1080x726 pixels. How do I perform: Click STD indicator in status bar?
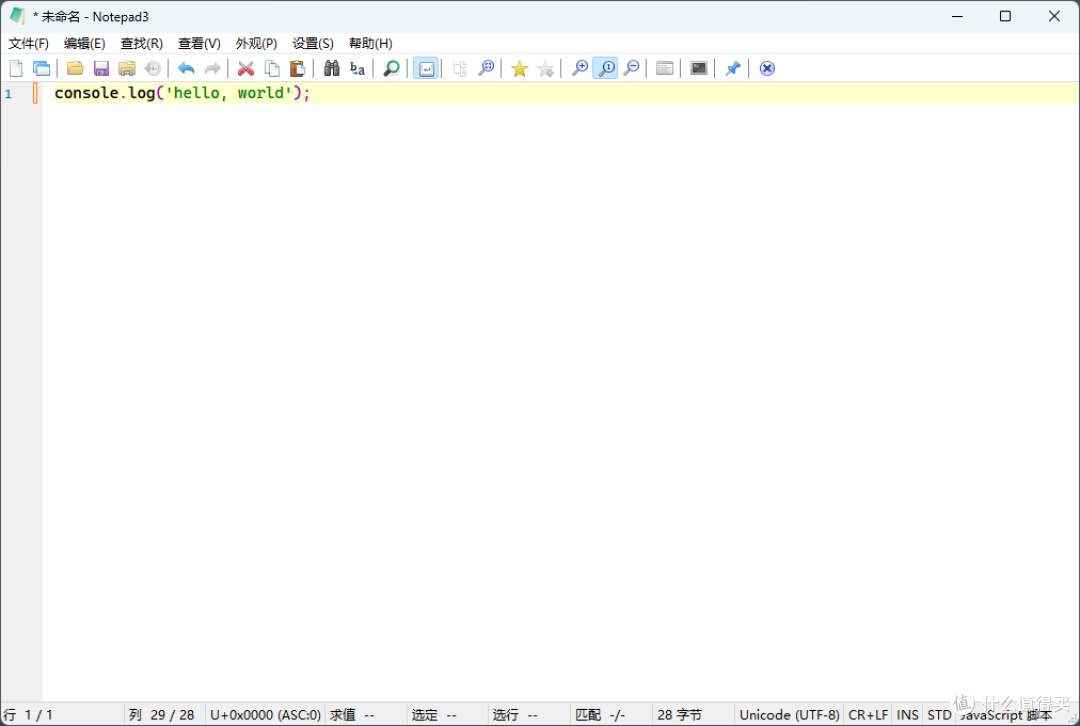pyautogui.click(x=939, y=715)
